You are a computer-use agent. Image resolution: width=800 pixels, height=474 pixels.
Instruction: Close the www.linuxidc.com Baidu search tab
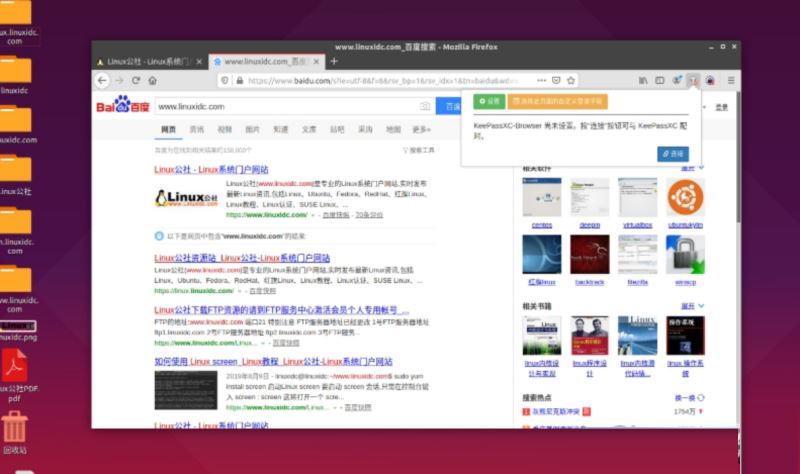coord(316,62)
